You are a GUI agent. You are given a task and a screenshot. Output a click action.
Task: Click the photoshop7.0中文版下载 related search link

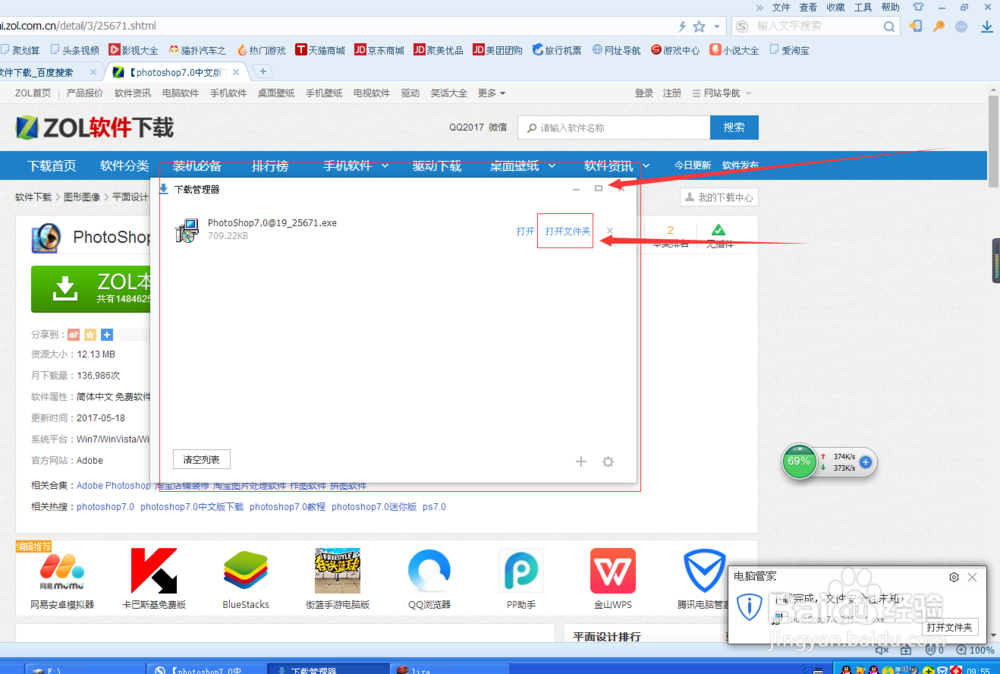[192, 507]
